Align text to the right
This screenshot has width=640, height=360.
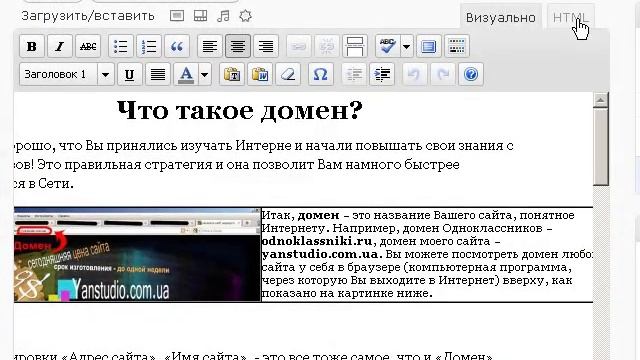pos(266,46)
